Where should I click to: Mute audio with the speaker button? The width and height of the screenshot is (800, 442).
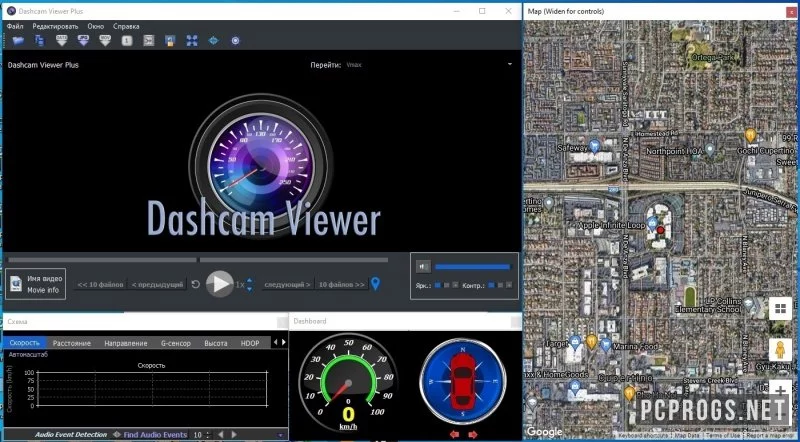tap(423, 266)
